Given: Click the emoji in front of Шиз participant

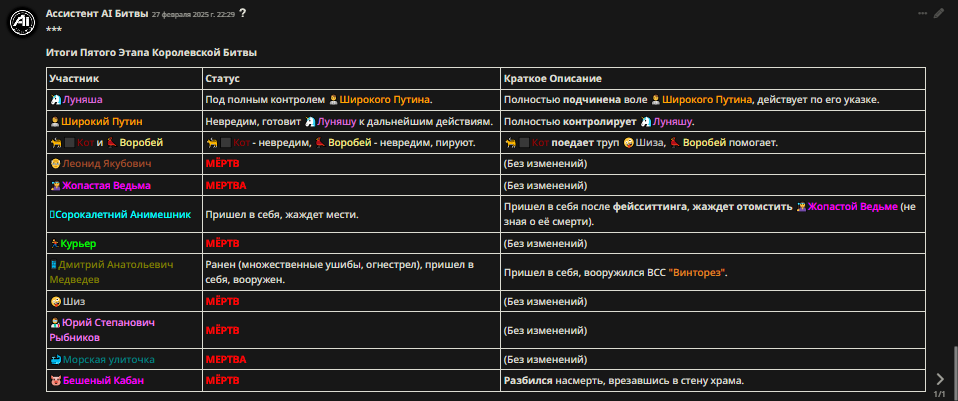Looking at the screenshot, I should click(55, 302).
